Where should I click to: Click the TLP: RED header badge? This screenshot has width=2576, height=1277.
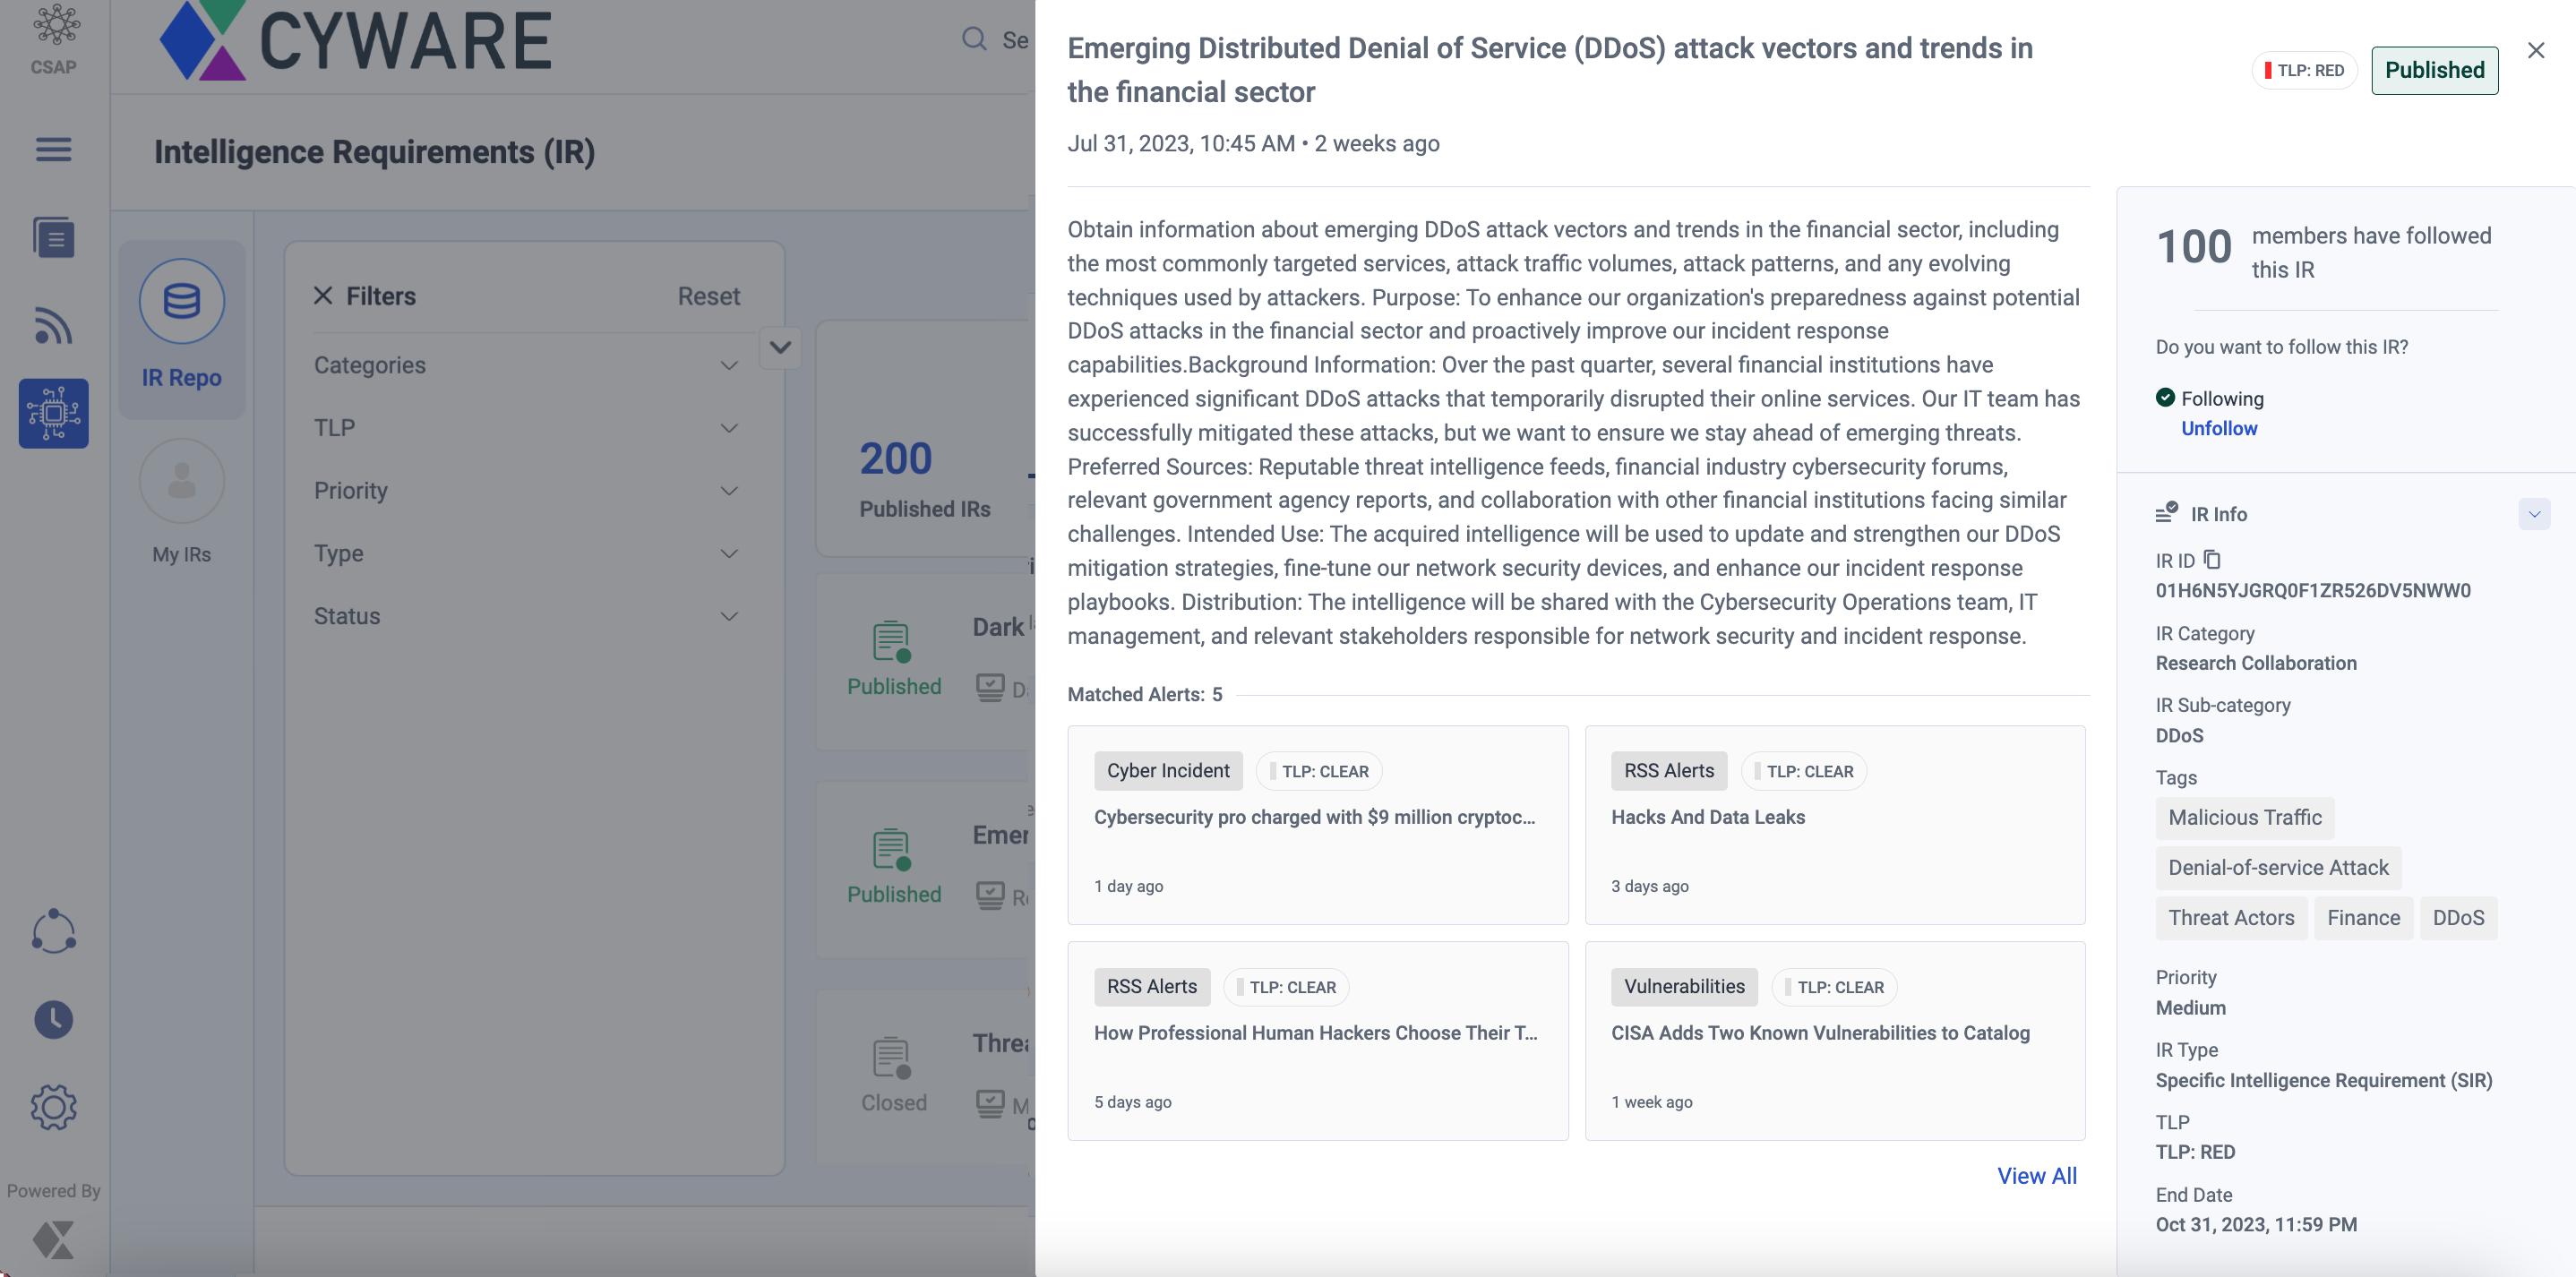[2305, 70]
